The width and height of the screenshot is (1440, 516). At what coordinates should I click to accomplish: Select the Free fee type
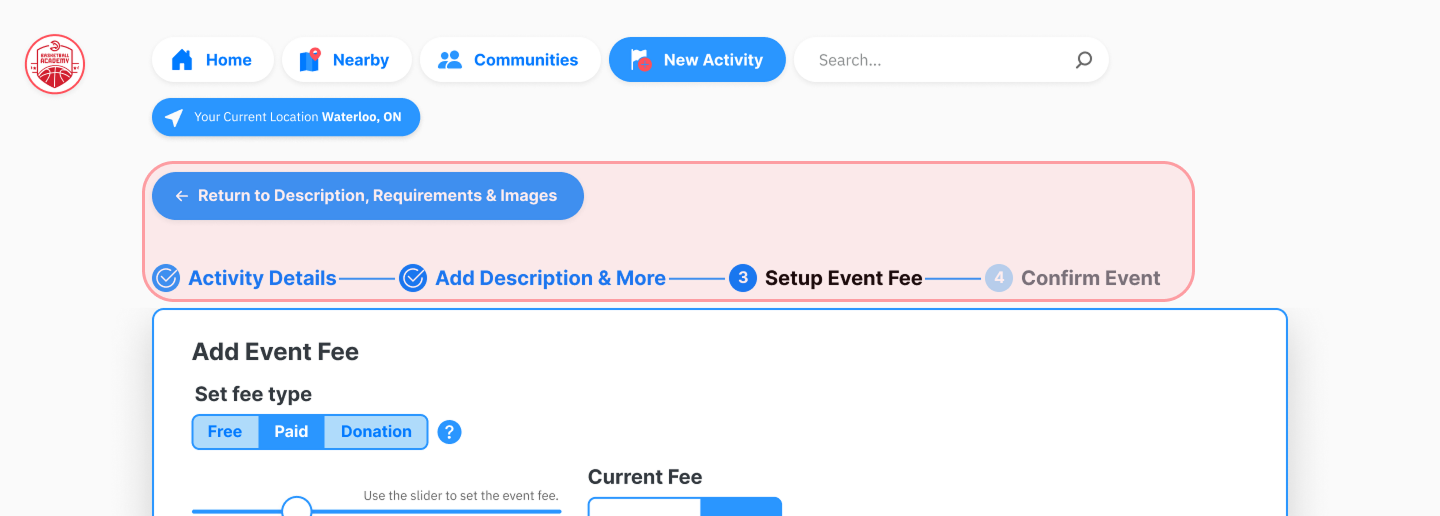coord(225,432)
